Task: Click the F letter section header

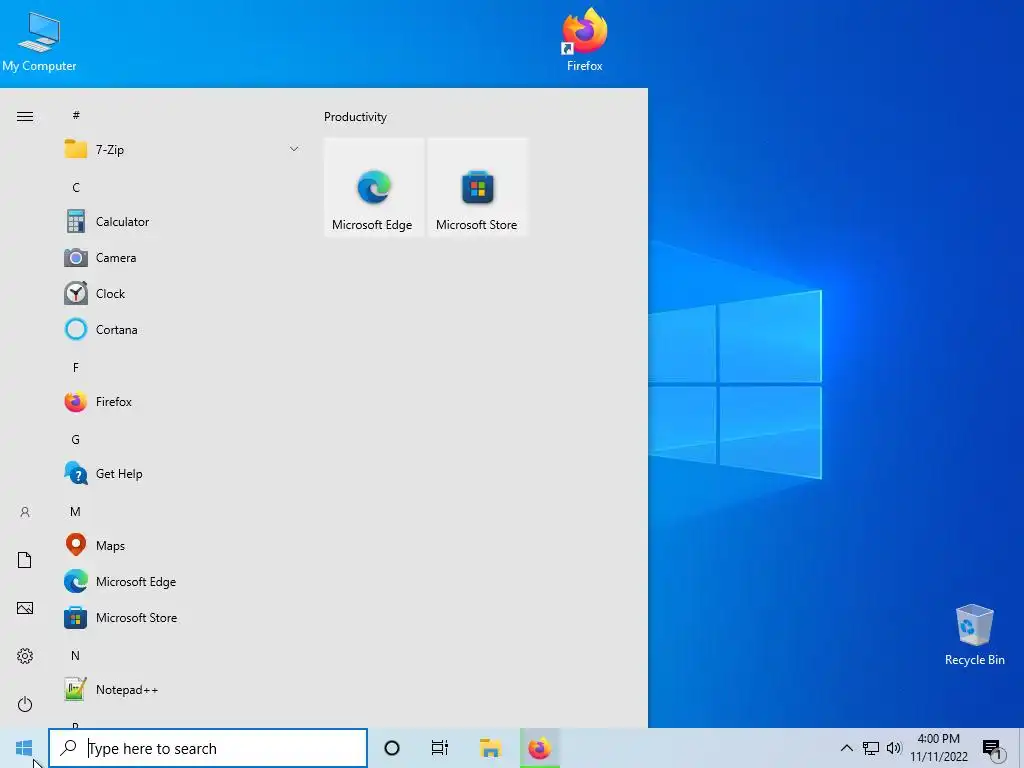Action: point(76,368)
